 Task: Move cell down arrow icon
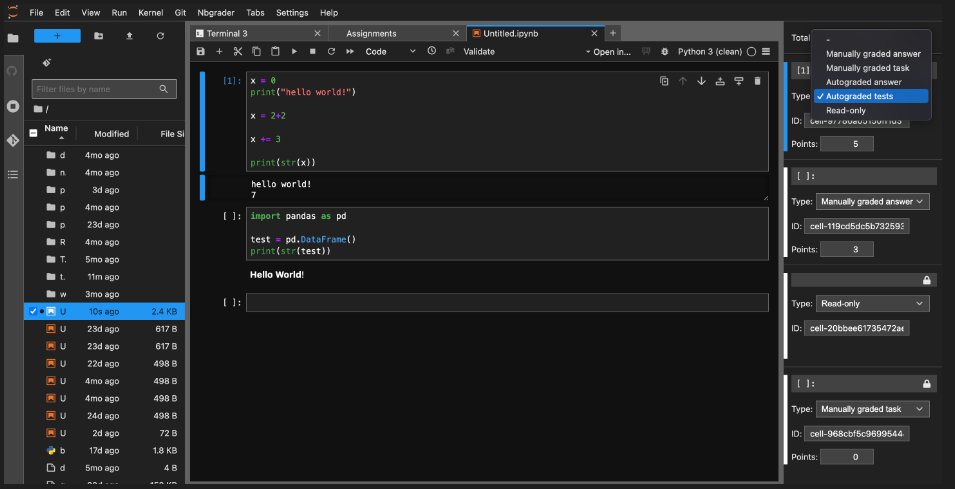point(702,81)
